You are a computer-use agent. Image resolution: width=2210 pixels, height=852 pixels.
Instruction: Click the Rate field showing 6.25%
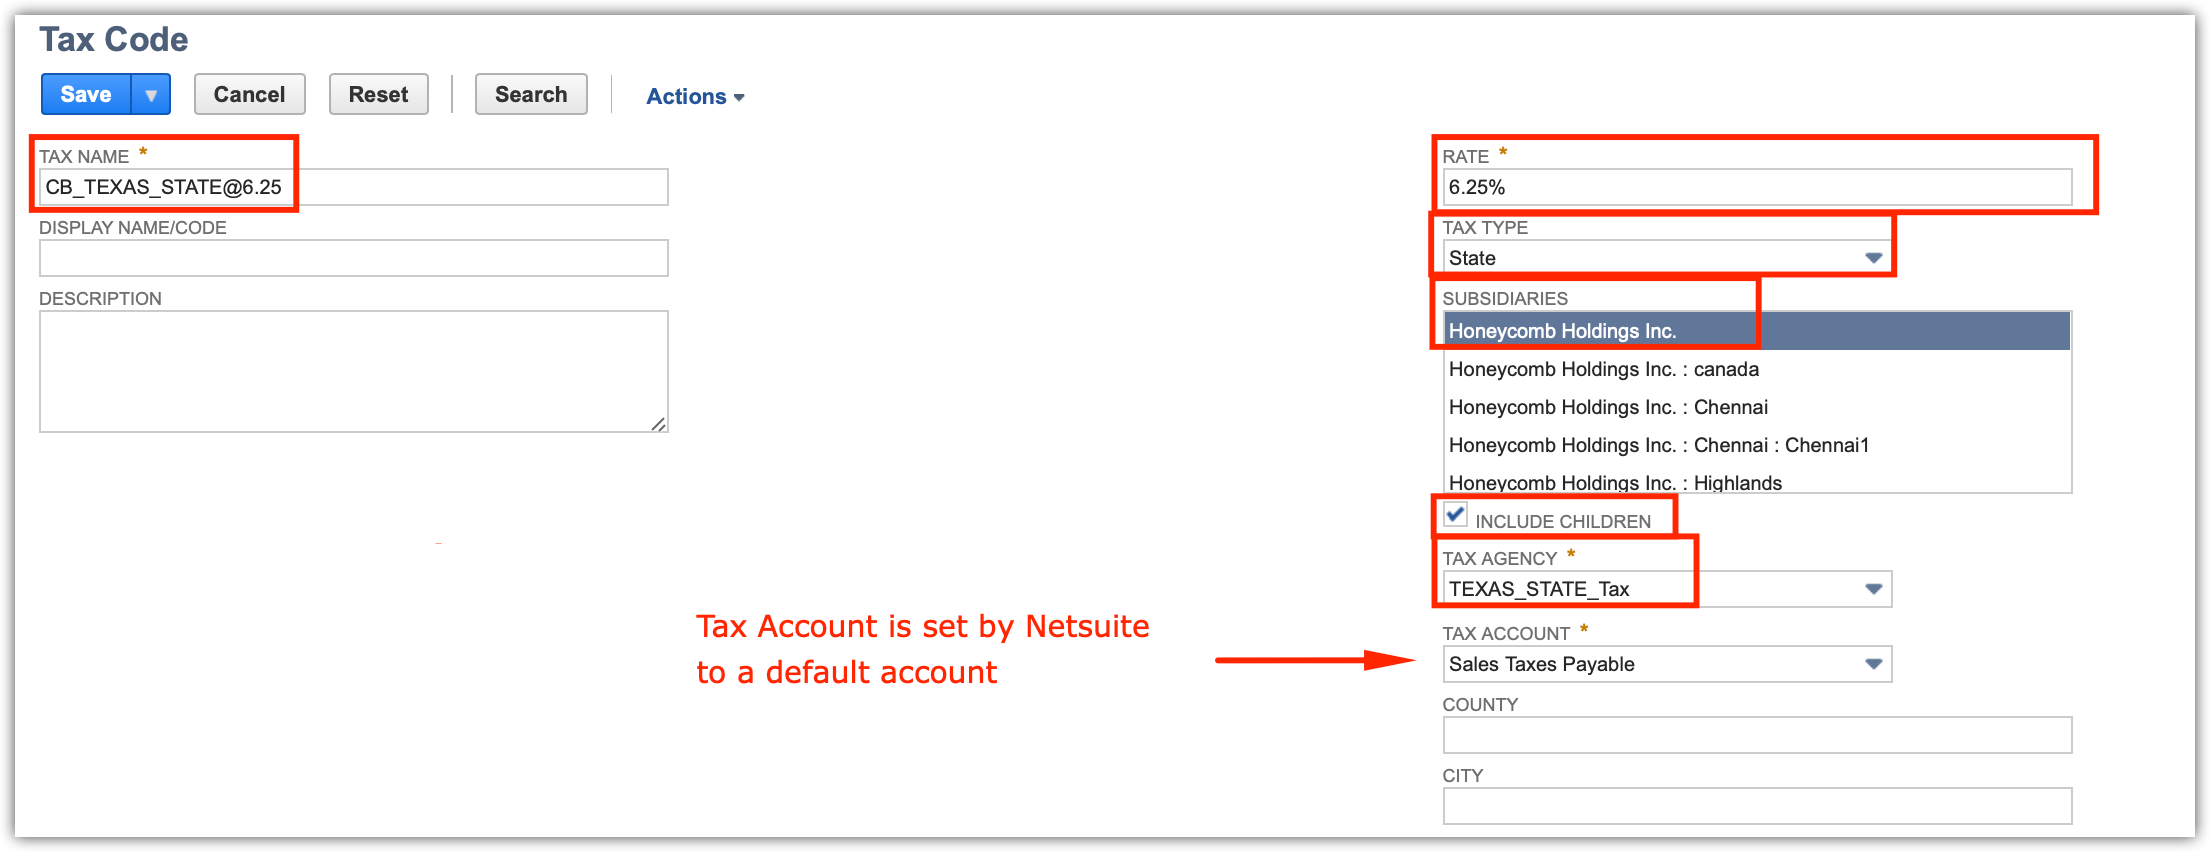[1756, 187]
